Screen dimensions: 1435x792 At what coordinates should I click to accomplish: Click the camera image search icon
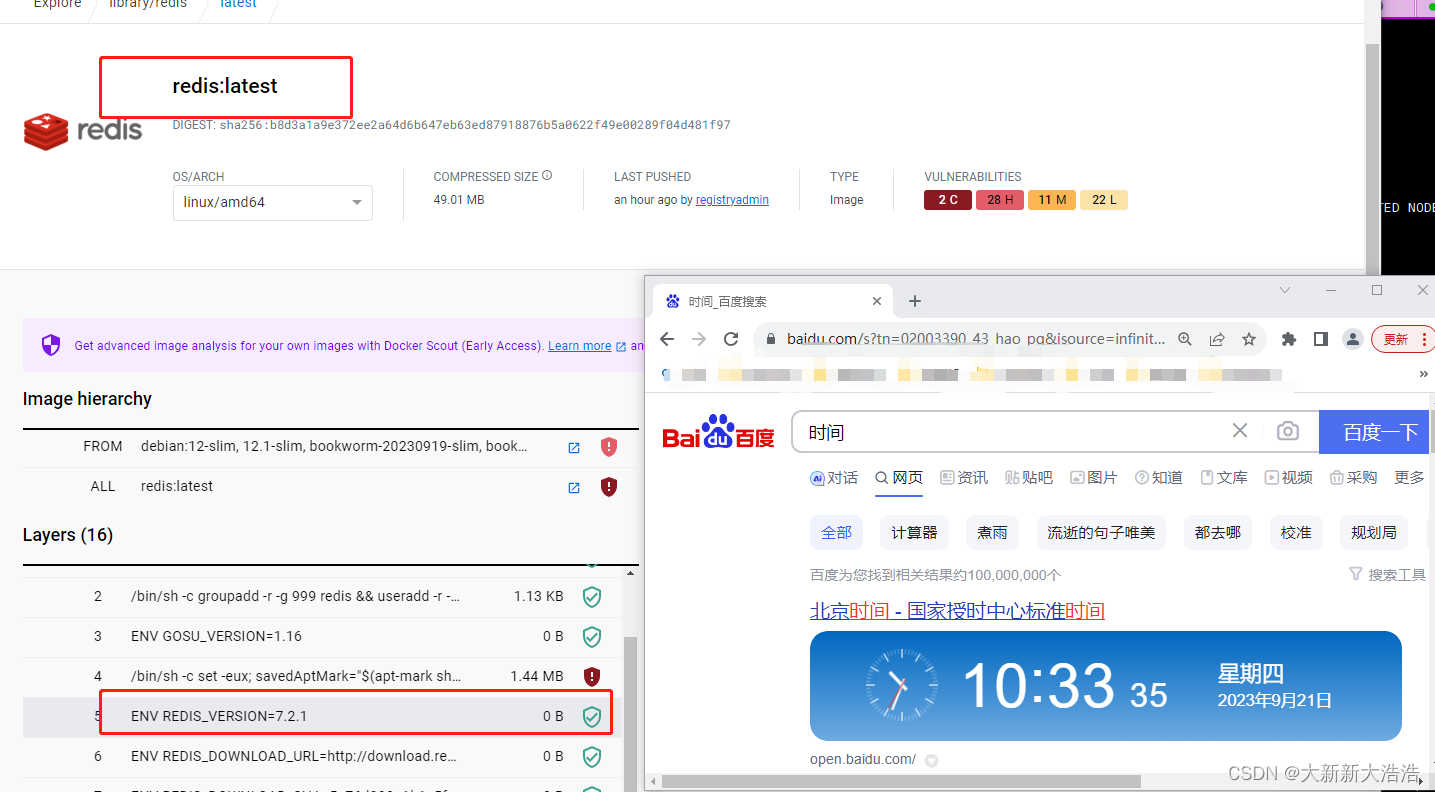[x=1288, y=431]
